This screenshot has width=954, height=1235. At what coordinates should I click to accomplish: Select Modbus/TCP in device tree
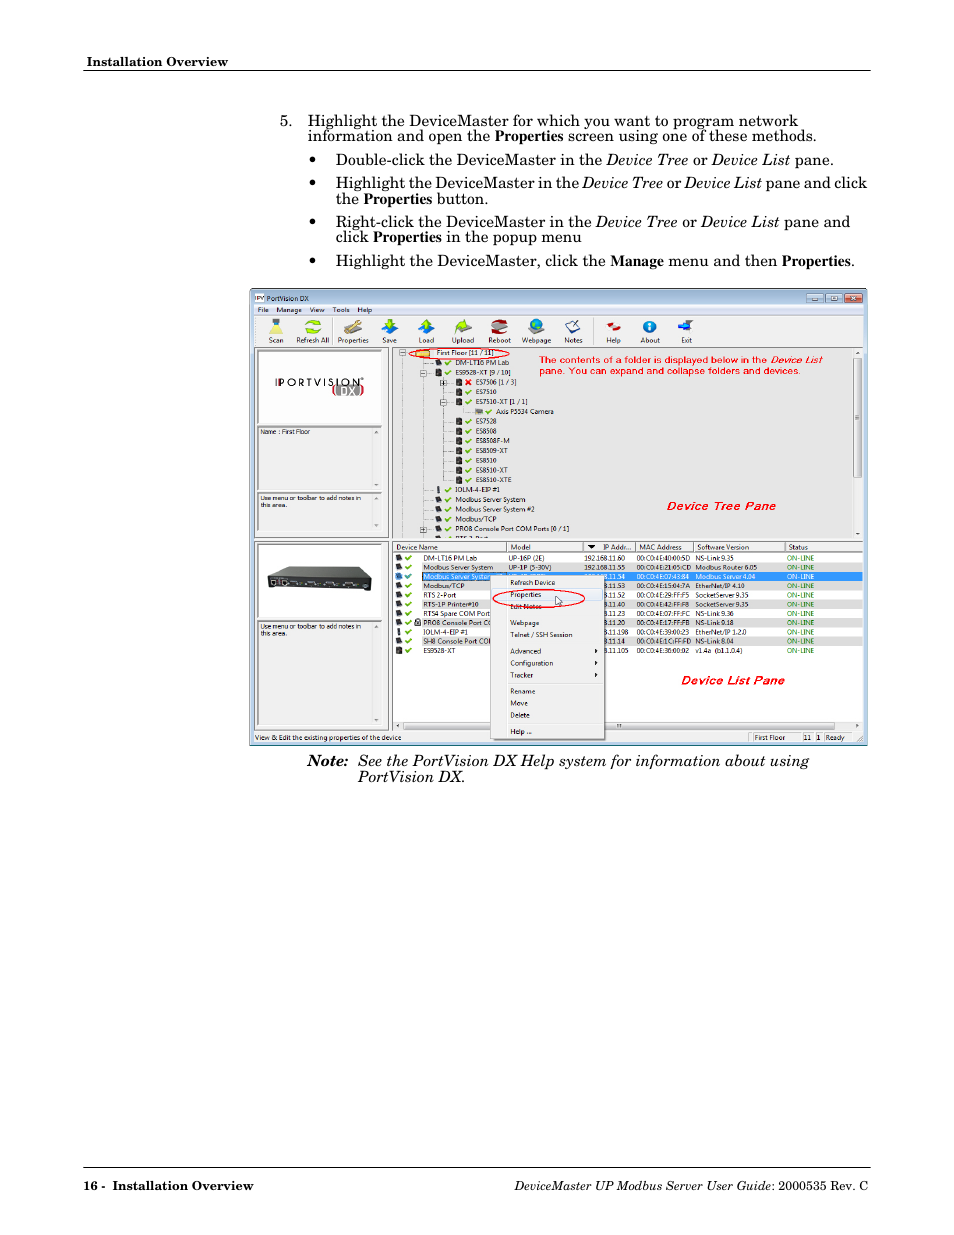click(476, 519)
